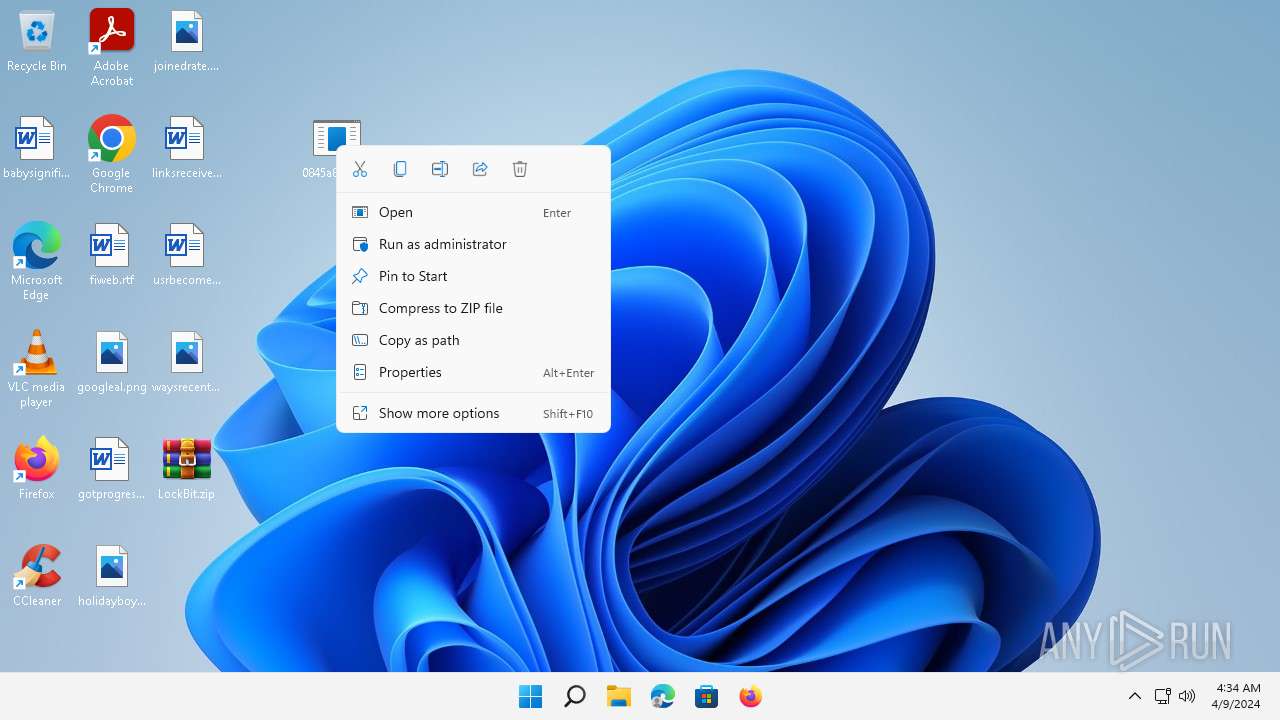Screen dimensions: 1280x720
Task: Select Open from the context menu
Action: pos(473,212)
